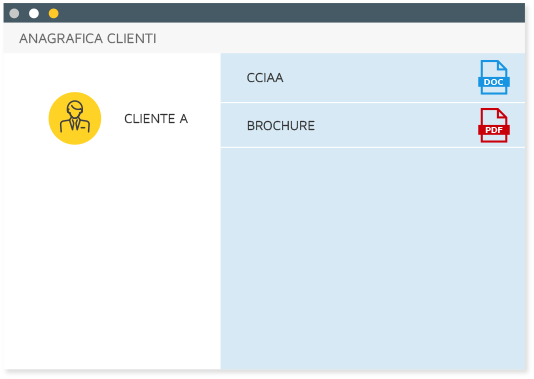Click empty light-blue documents panel area
This screenshot has width=534, height=379.
[373, 259]
